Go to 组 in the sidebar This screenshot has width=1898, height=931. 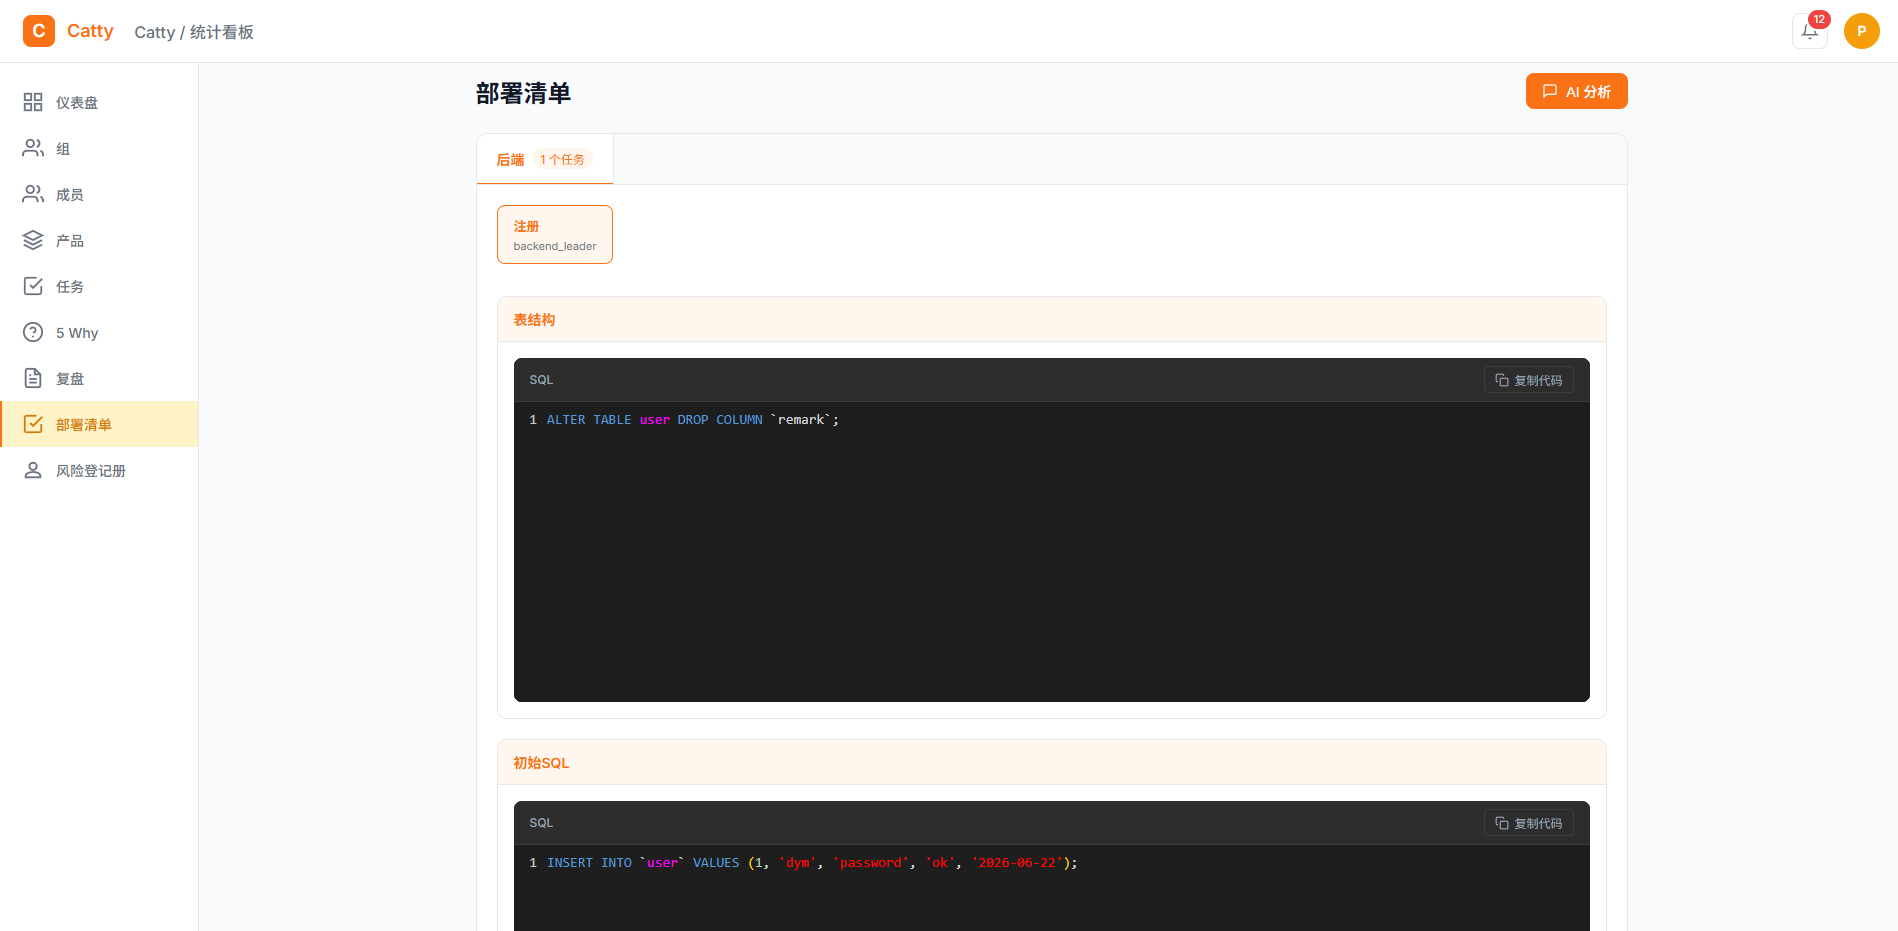(99, 148)
